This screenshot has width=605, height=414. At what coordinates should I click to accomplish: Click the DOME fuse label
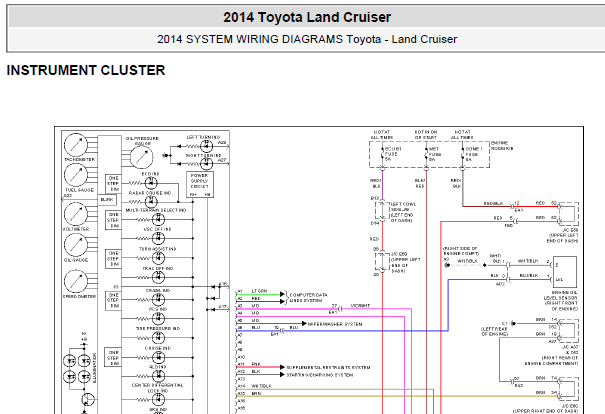pyautogui.click(x=473, y=154)
